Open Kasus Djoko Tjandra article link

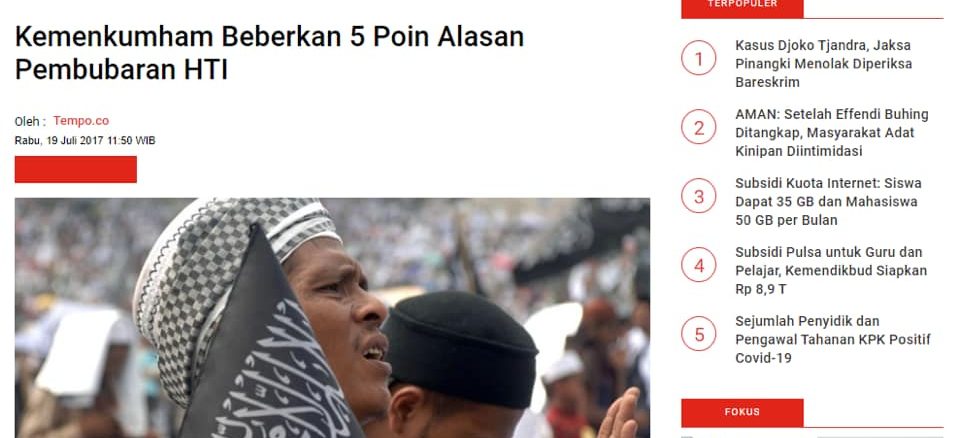[823, 64]
